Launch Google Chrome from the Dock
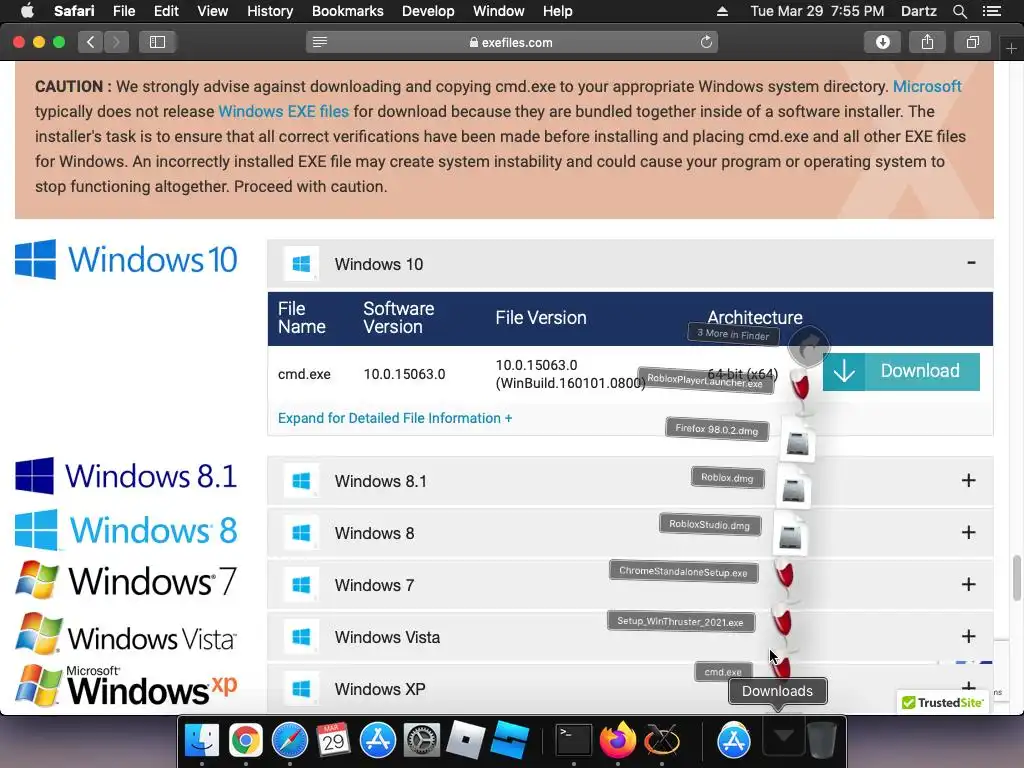Image resolution: width=1024 pixels, height=768 pixels. [246, 741]
